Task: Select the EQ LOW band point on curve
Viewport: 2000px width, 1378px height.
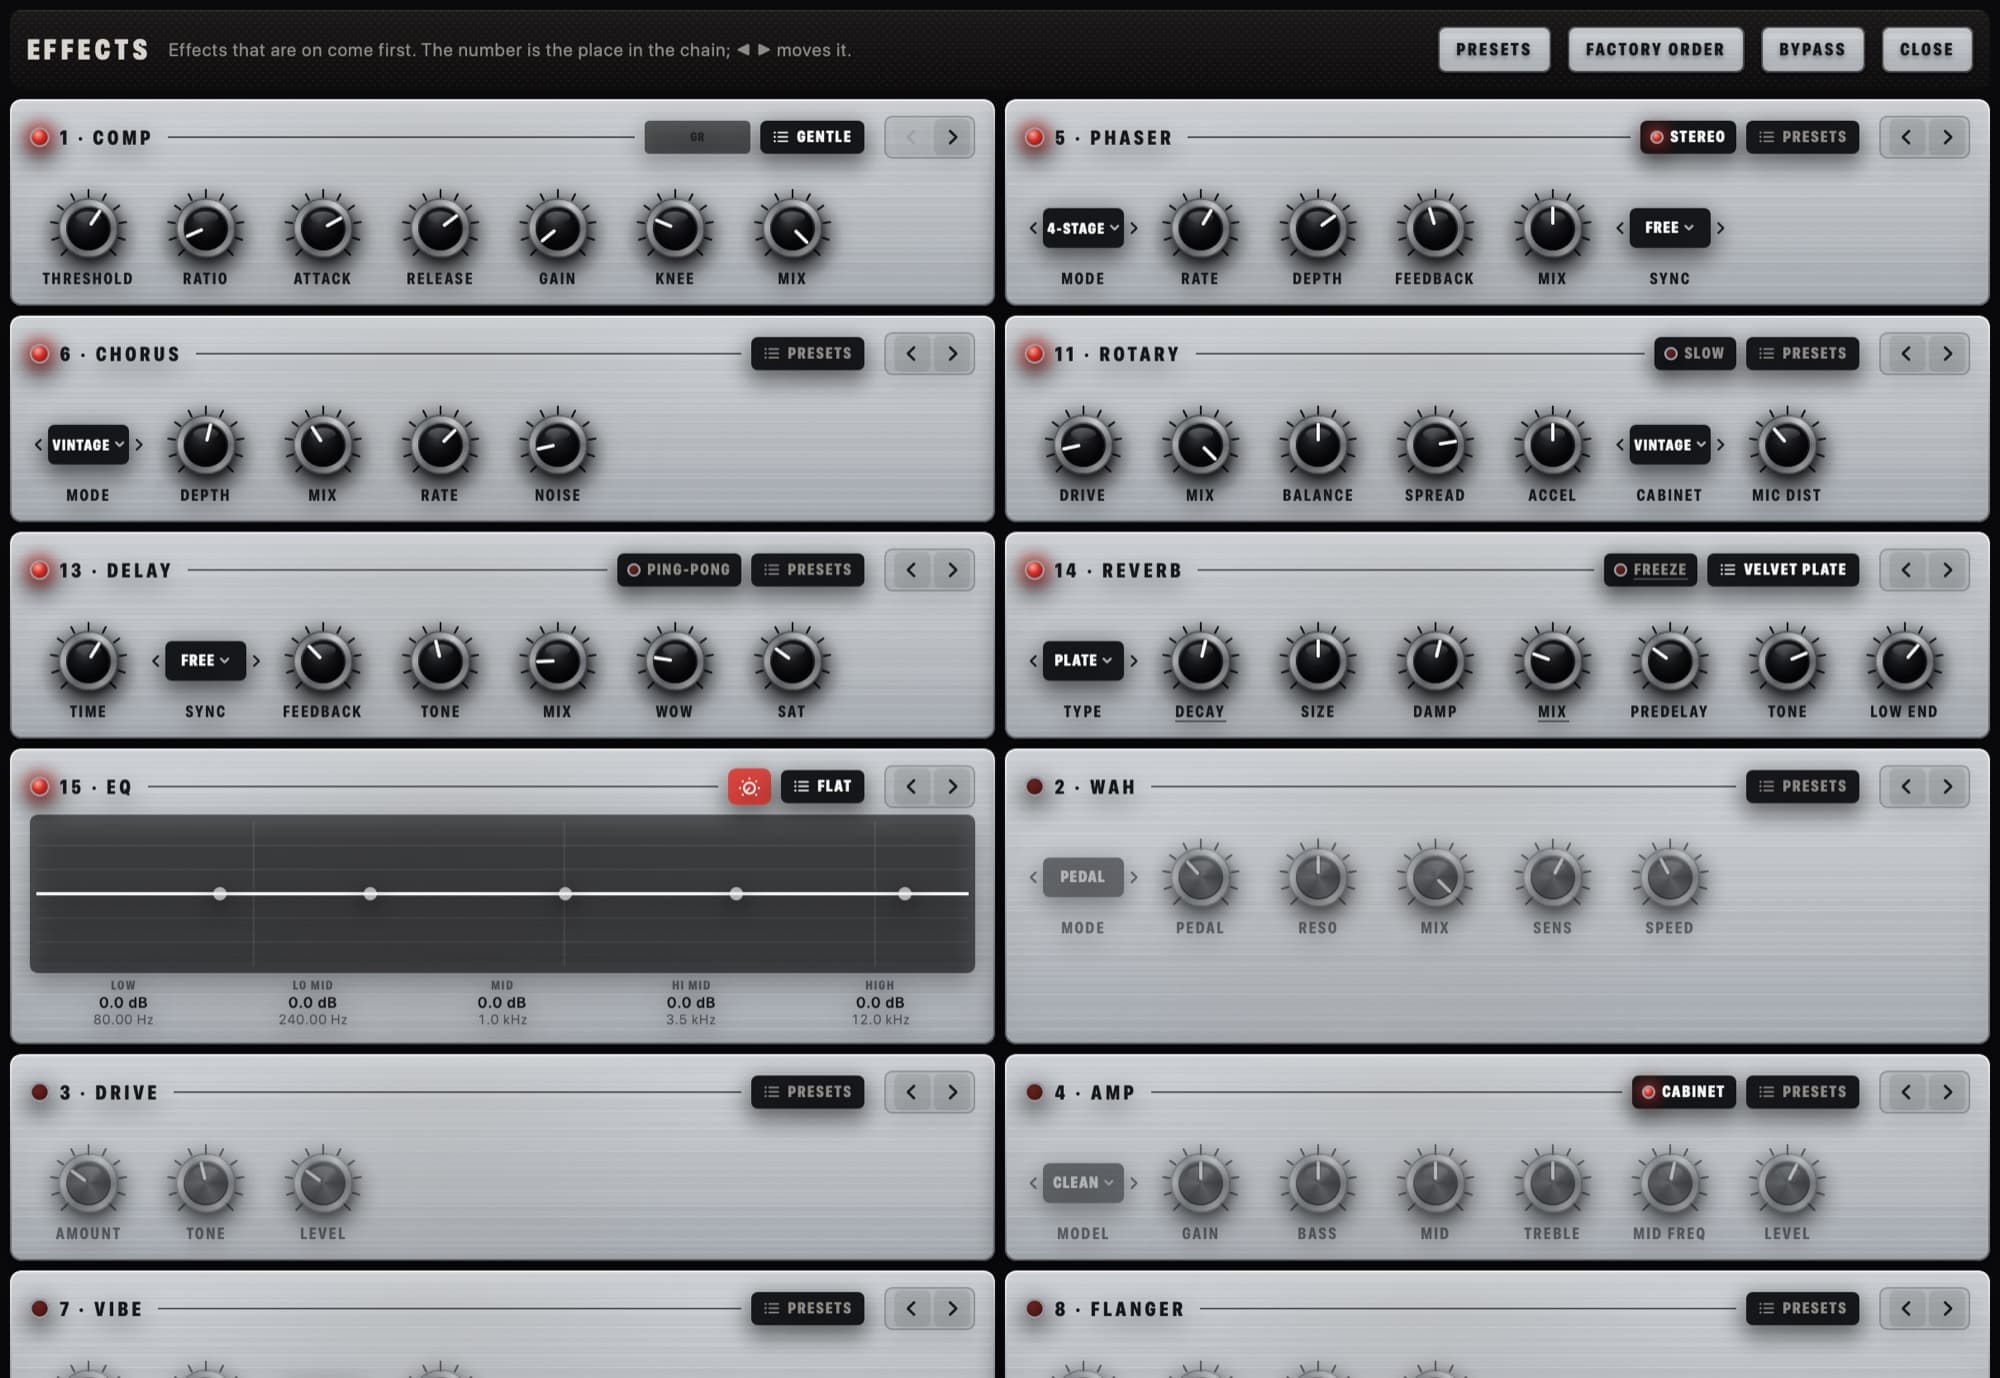Action: 220,894
